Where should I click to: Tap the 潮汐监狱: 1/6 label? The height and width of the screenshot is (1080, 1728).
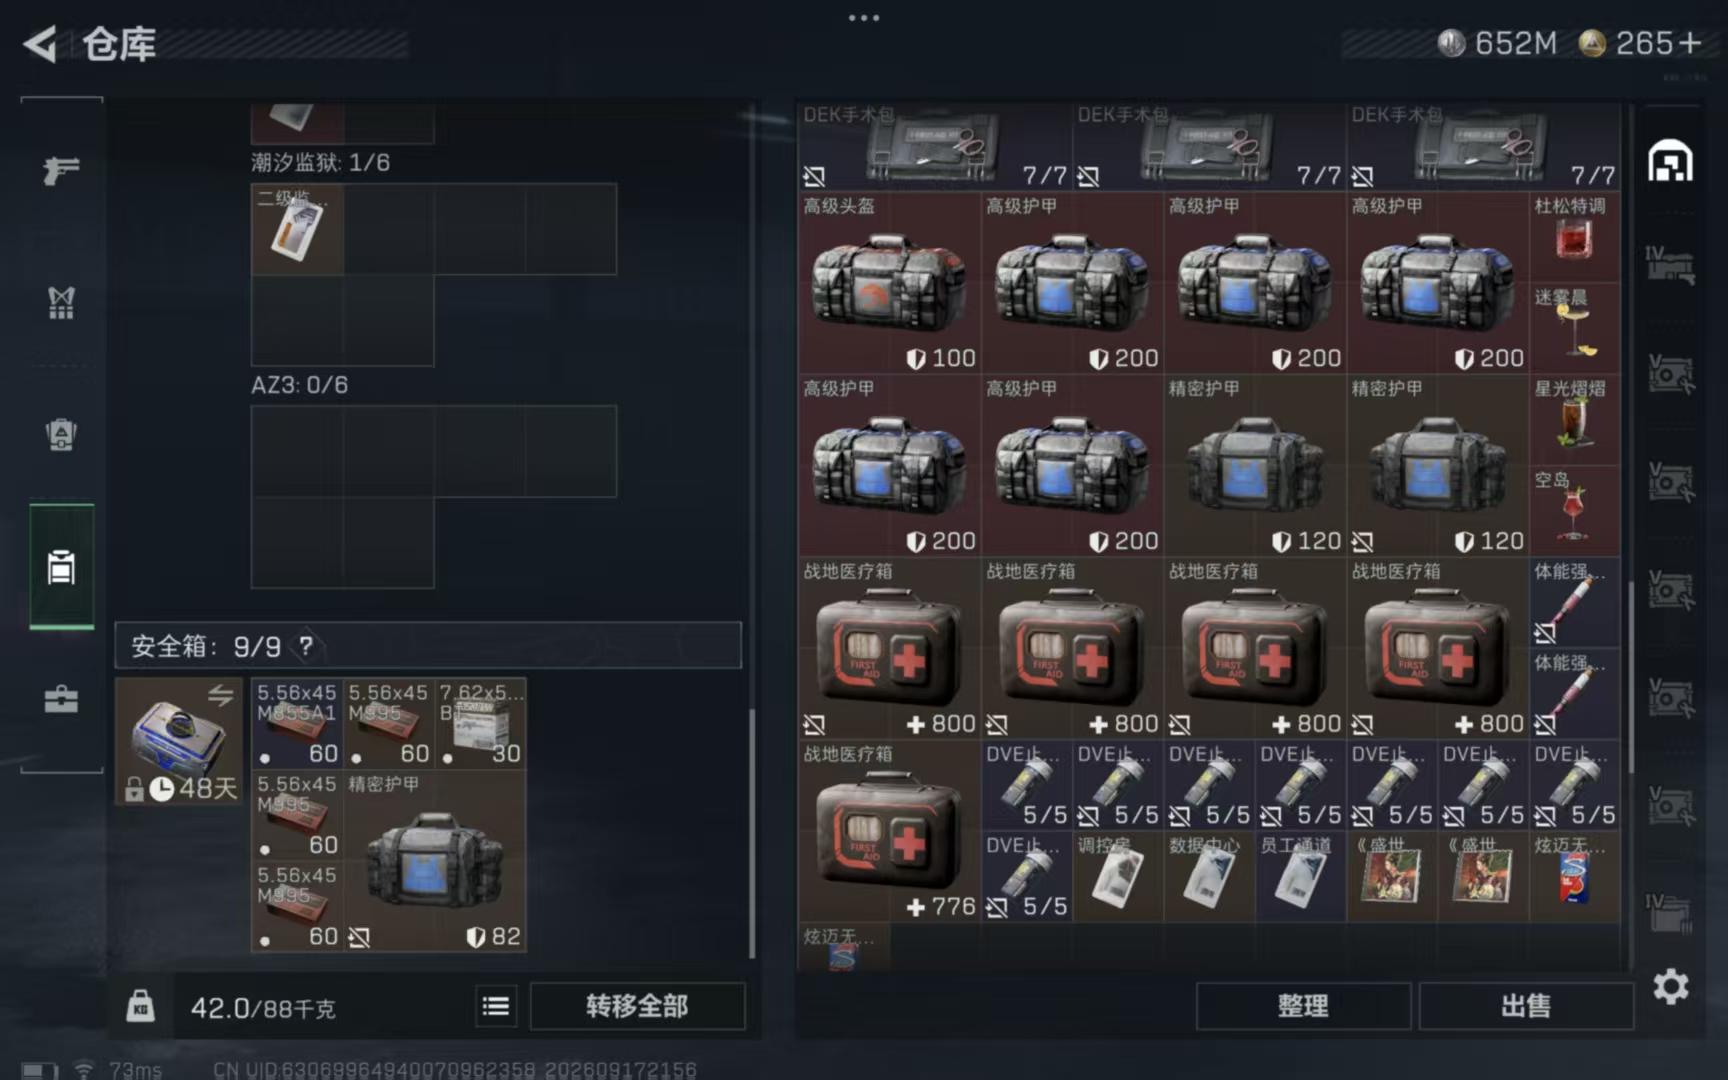pyautogui.click(x=320, y=162)
